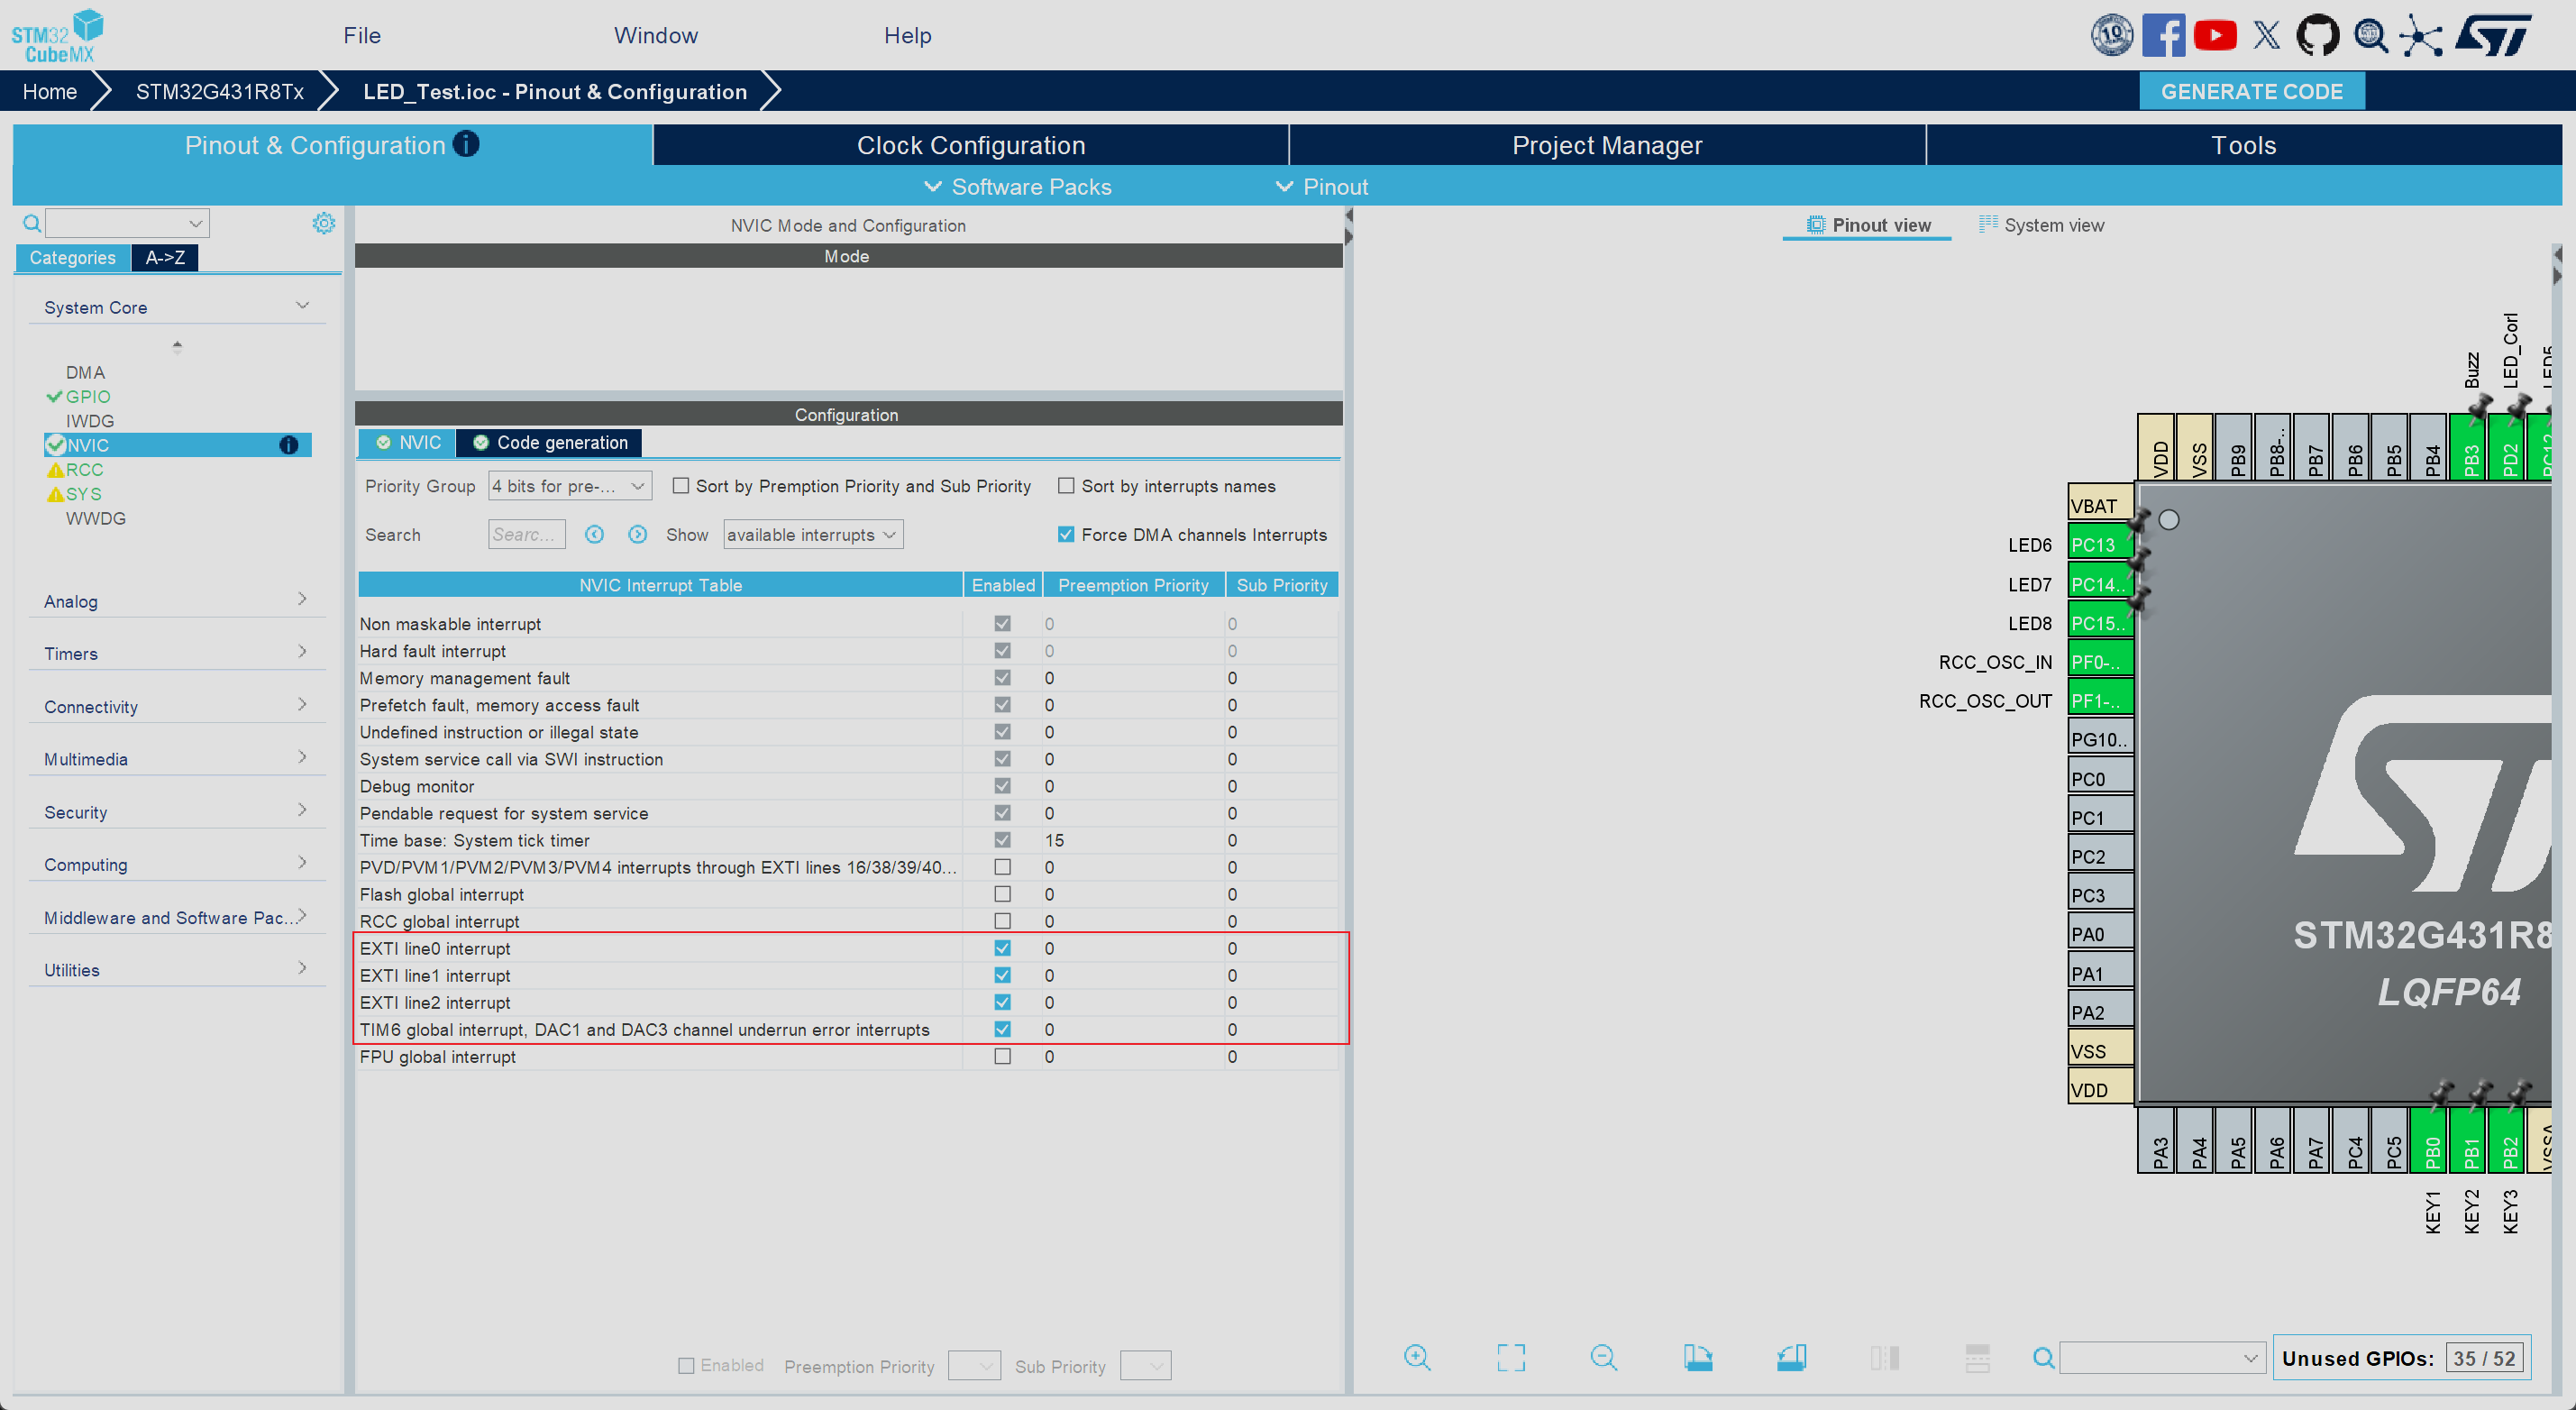Open the Priority Group dropdown
The image size is (2576, 1410).
tap(569, 486)
